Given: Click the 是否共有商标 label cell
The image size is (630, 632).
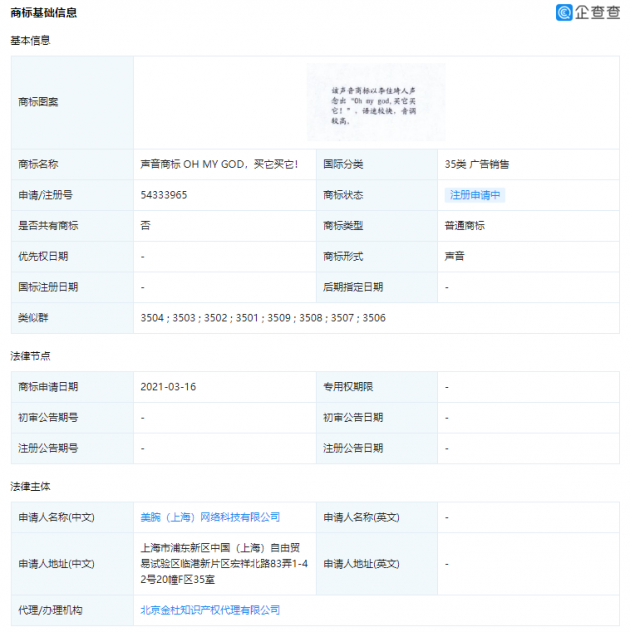Looking at the screenshot, I should (73, 226).
